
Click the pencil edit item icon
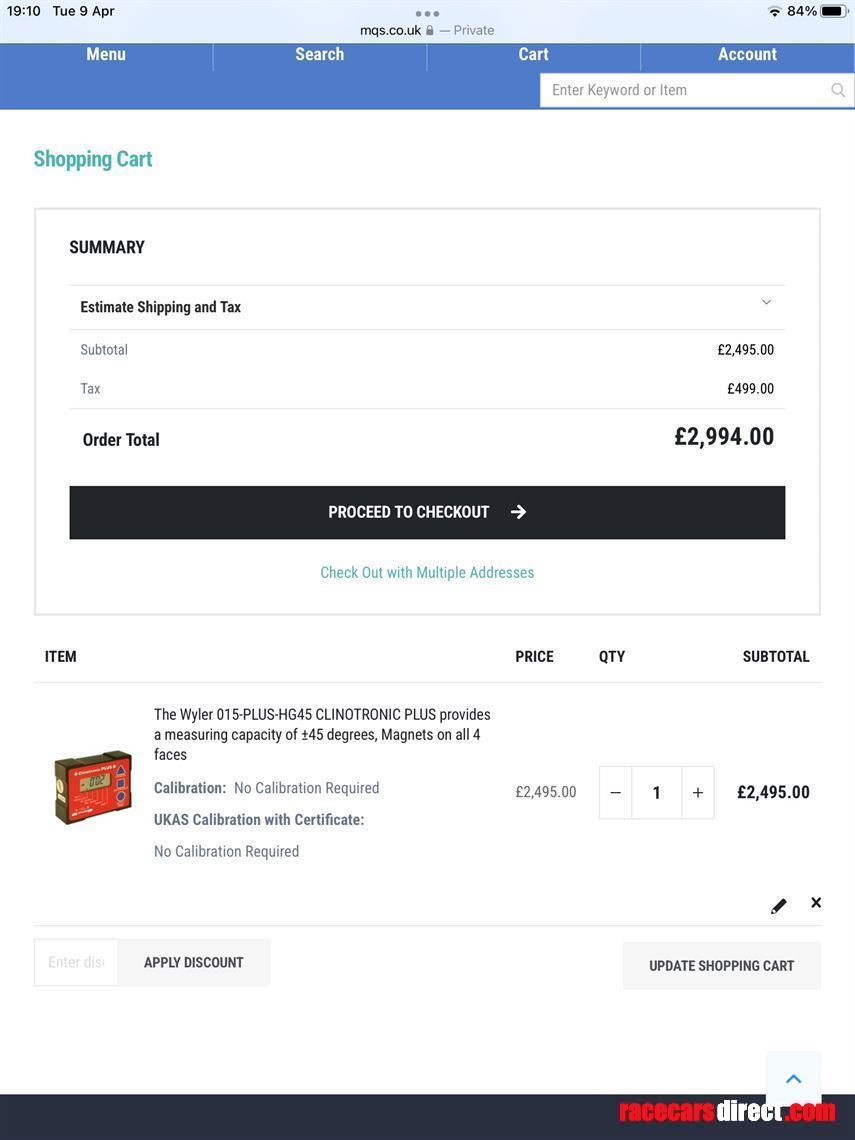click(778, 905)
